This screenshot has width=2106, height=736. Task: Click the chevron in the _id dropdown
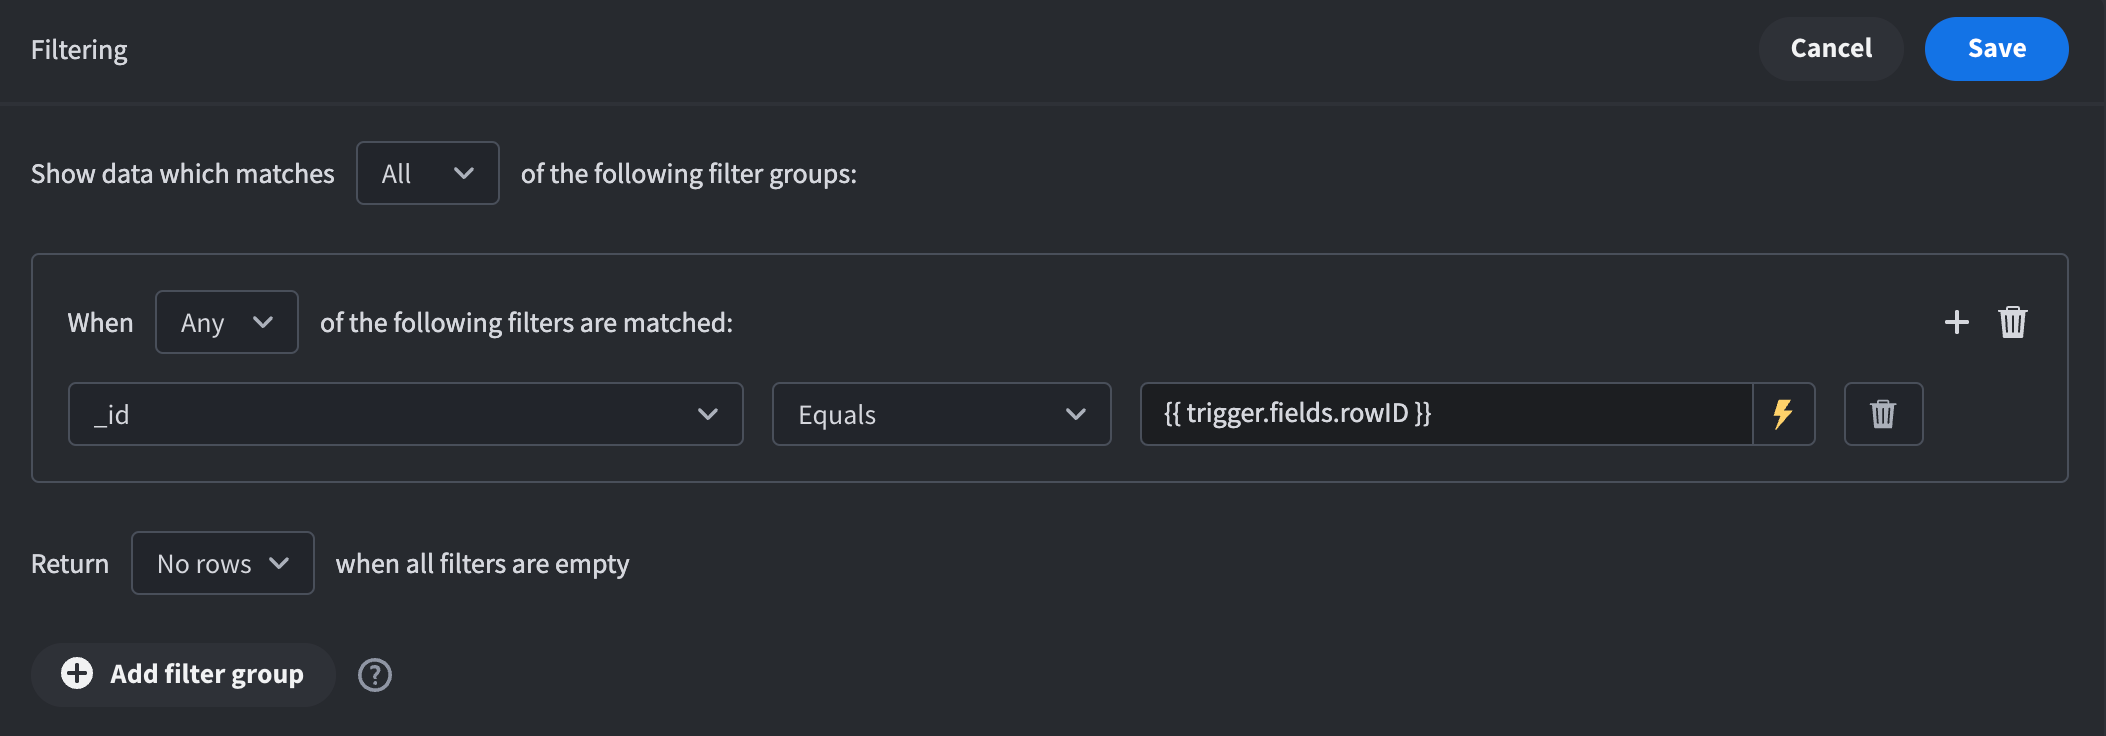(708, 414)
